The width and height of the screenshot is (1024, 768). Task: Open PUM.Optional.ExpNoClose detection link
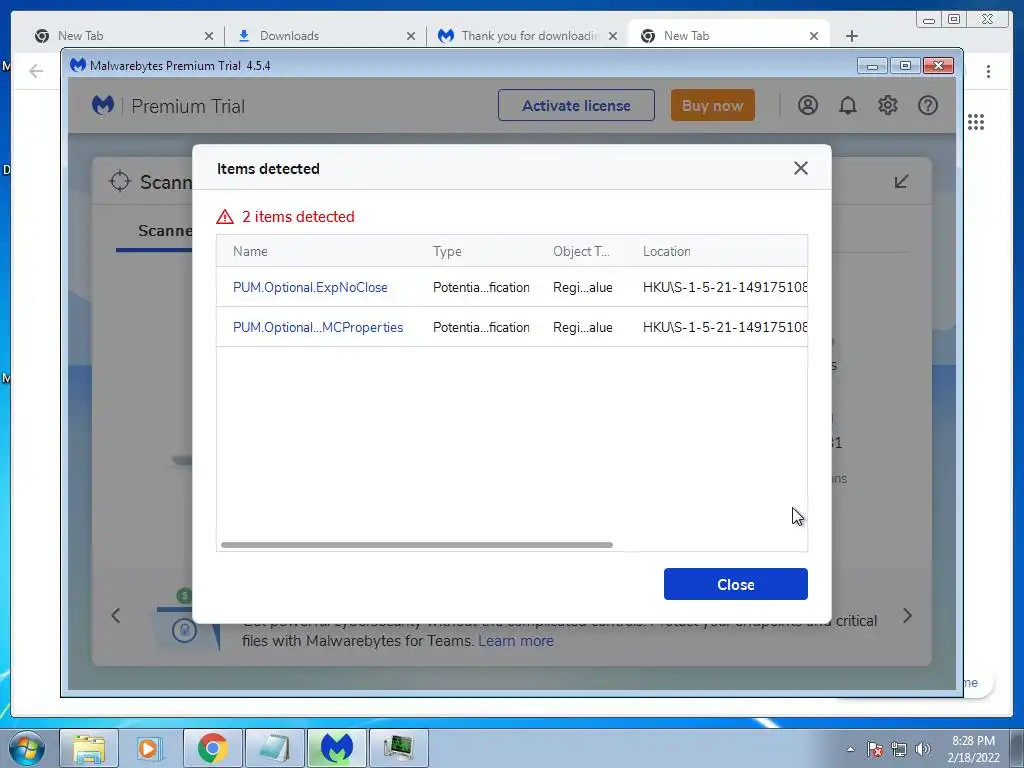coord(310,287)
